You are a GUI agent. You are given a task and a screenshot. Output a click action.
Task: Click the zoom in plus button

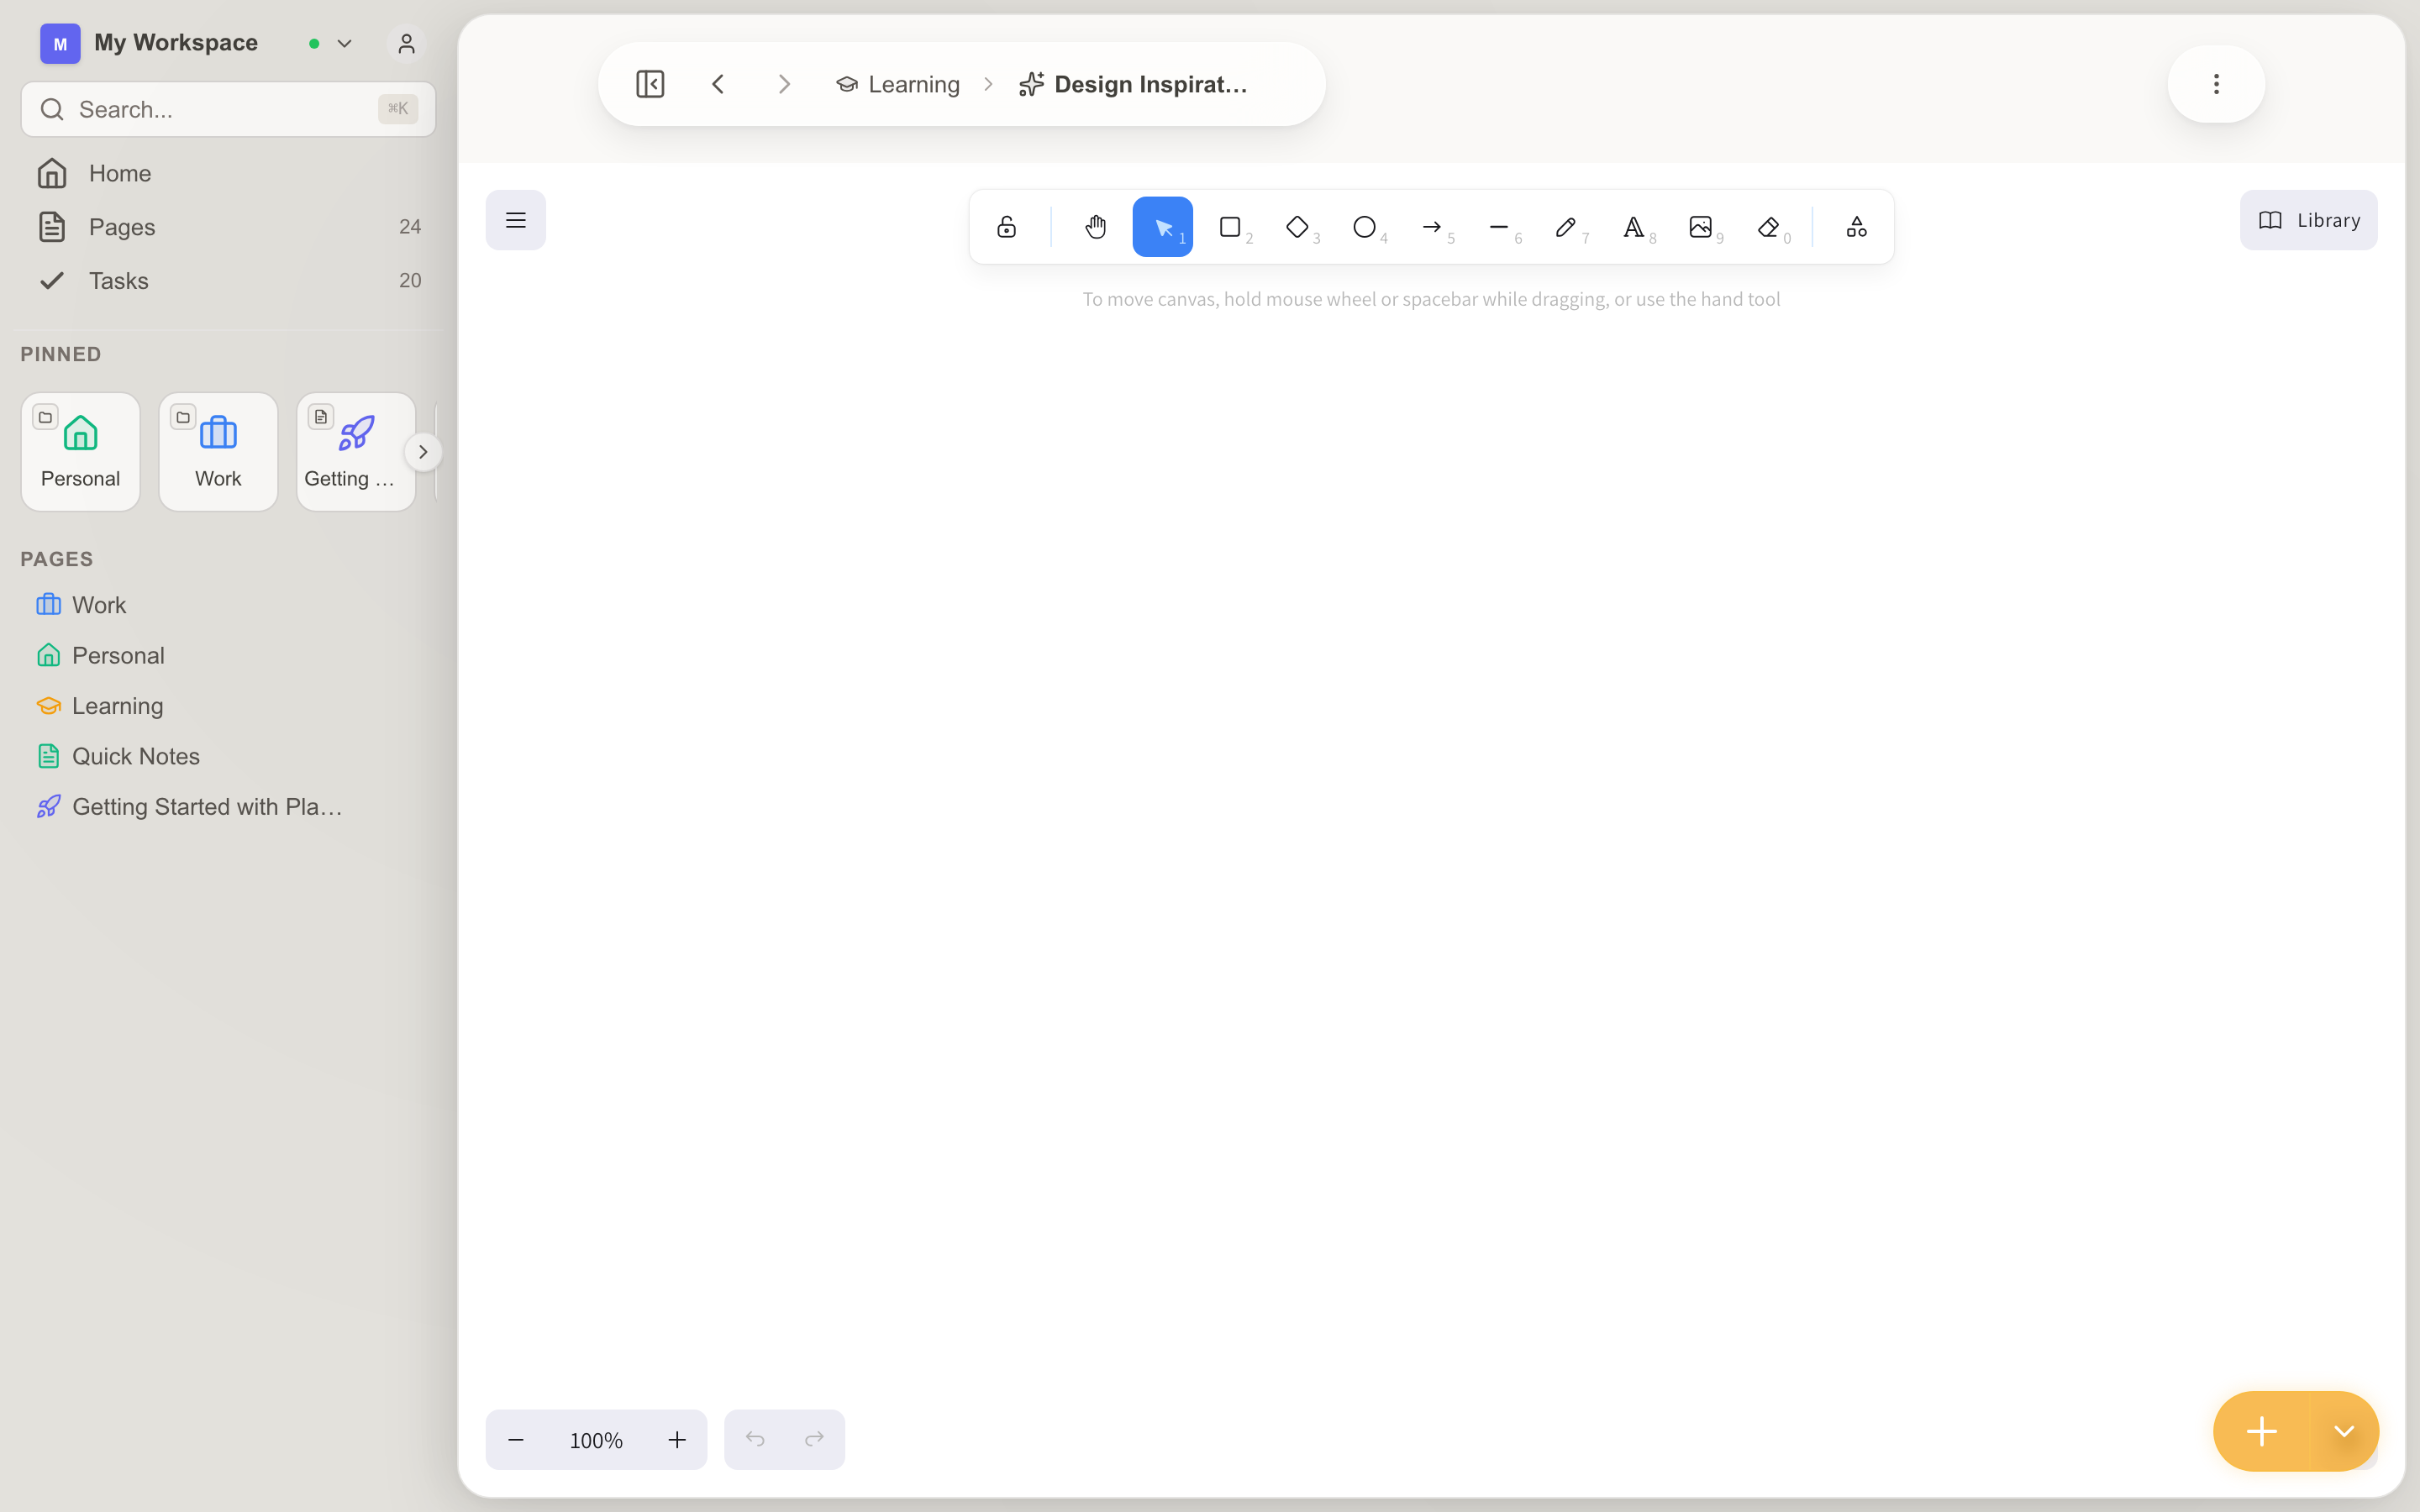(x=677, y=1440)
